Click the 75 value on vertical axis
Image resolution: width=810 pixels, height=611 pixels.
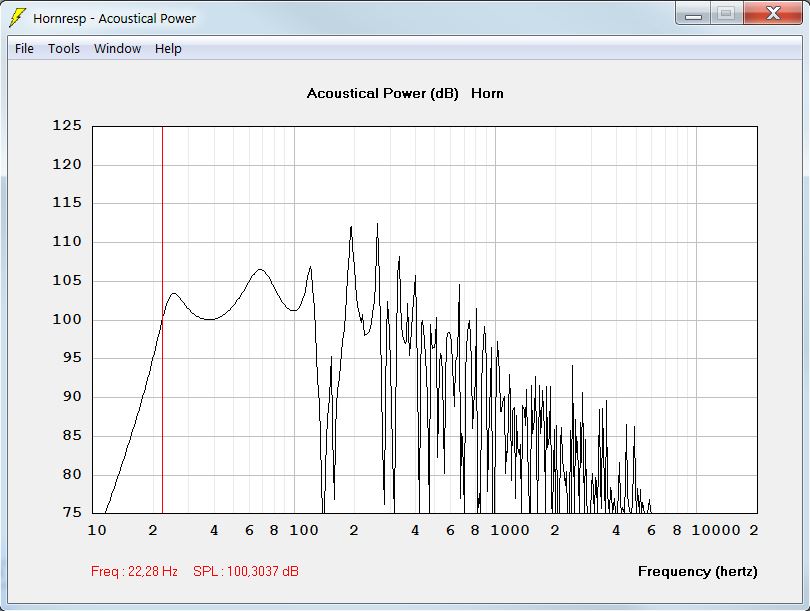coord(72,512)
